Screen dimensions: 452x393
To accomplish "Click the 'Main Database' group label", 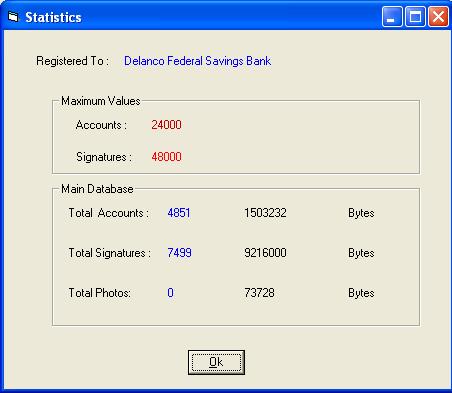I will [x=97, y=189].
